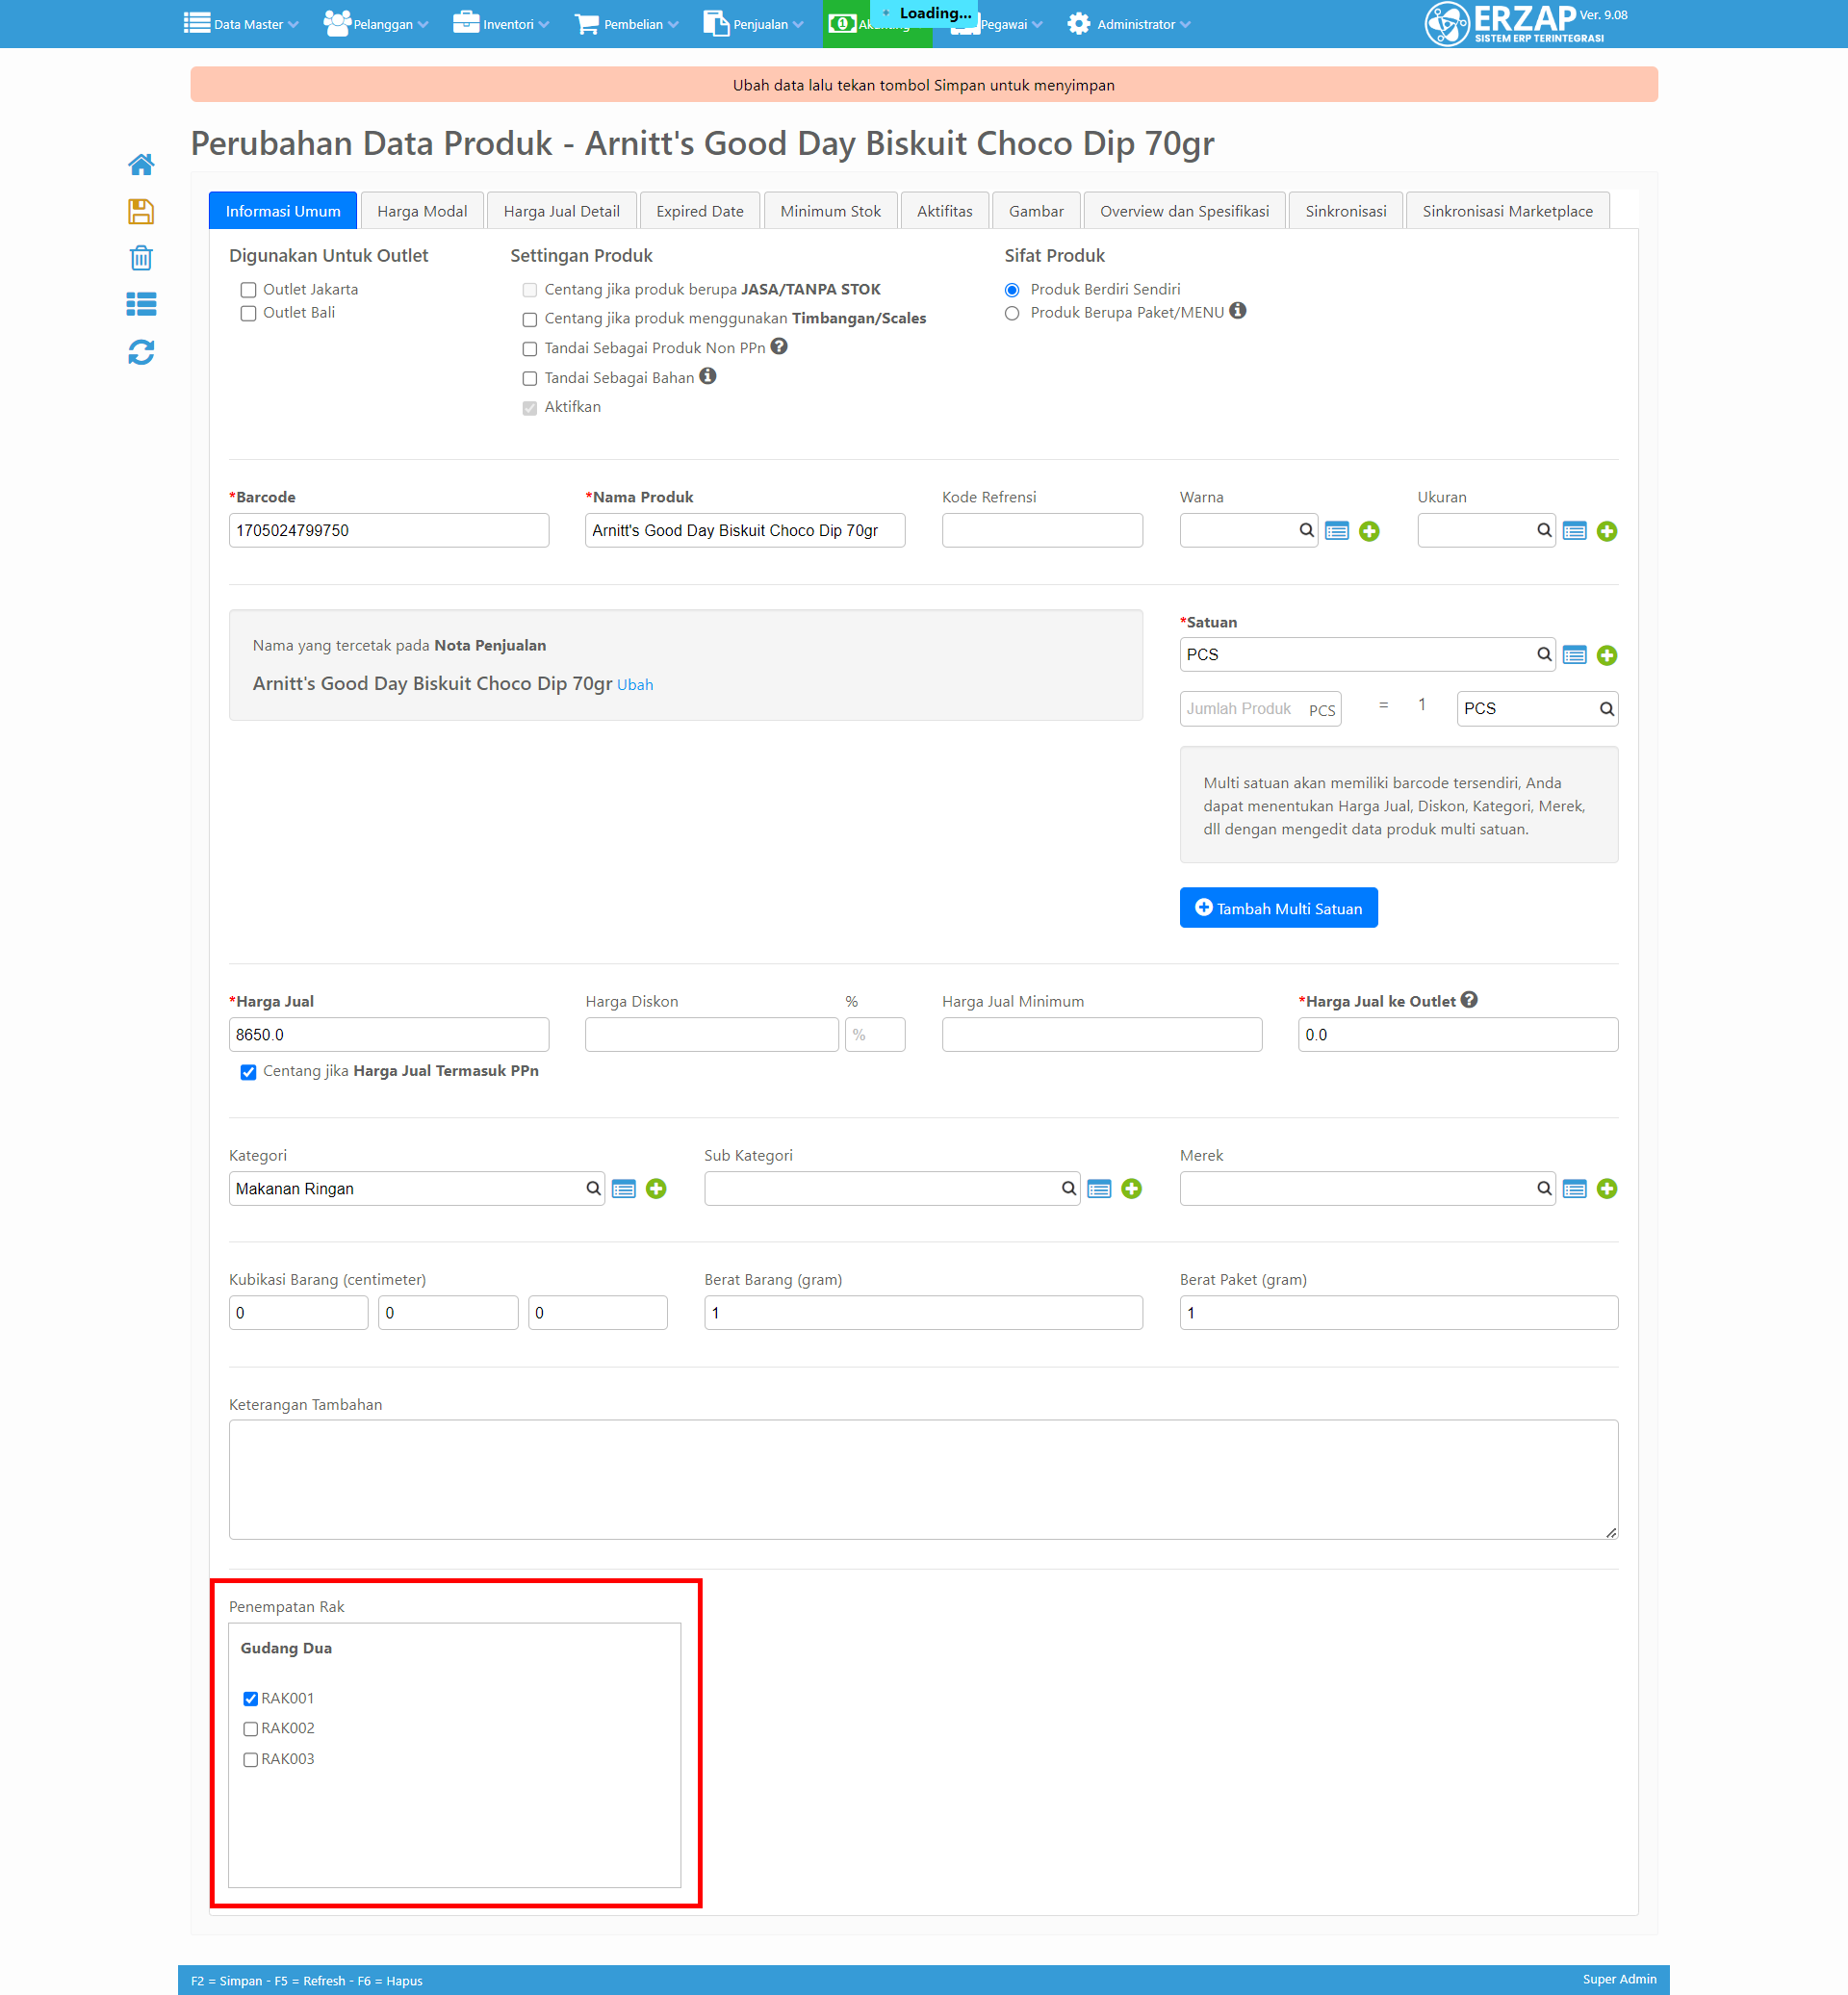Tick Tandai Sebagai Bahan checkbox
The image size is (1848, 1995).
click(x=530, y=379)
